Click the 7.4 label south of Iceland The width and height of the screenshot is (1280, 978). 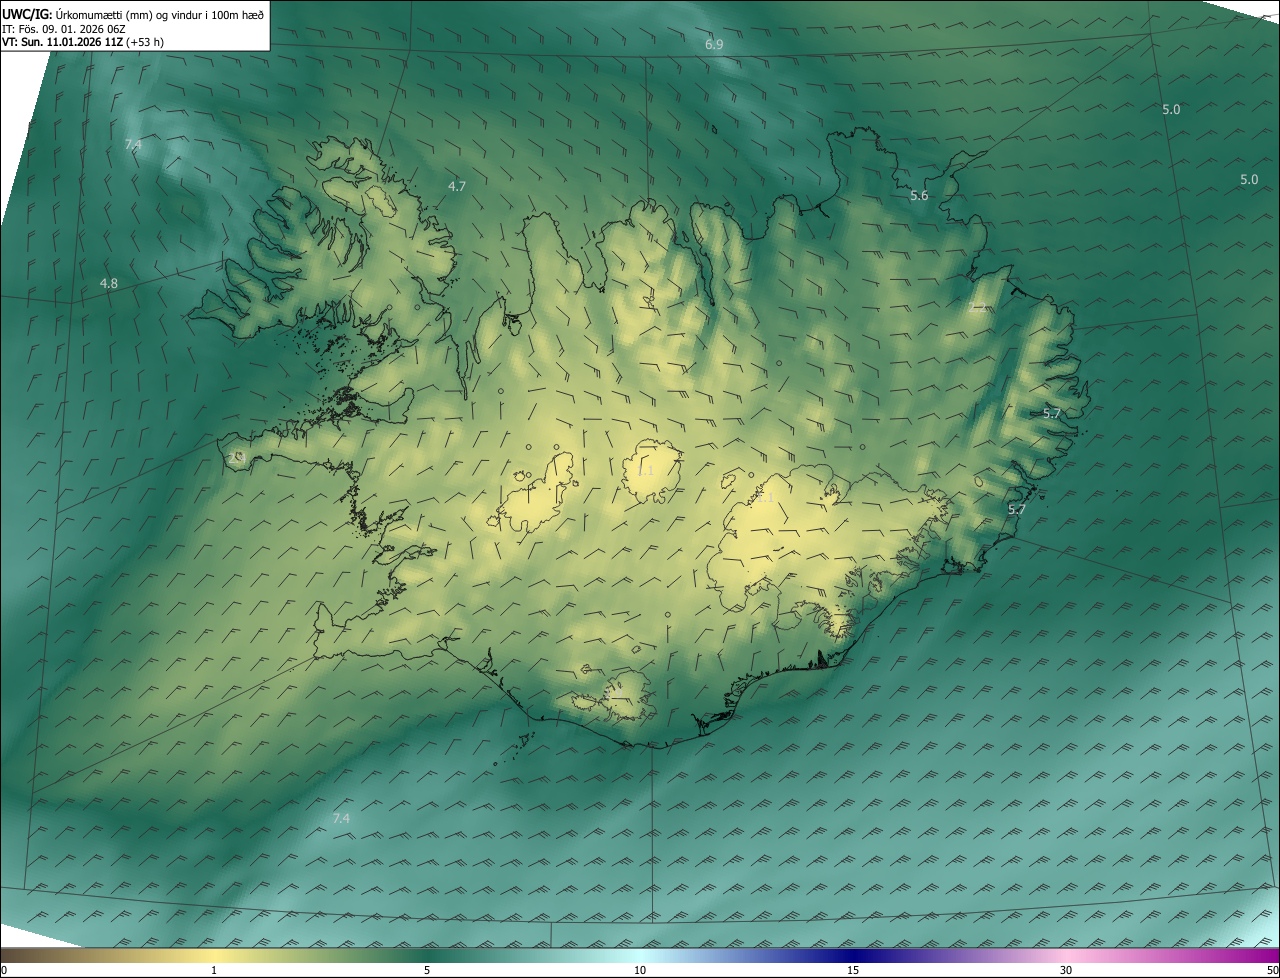point(341,819)
